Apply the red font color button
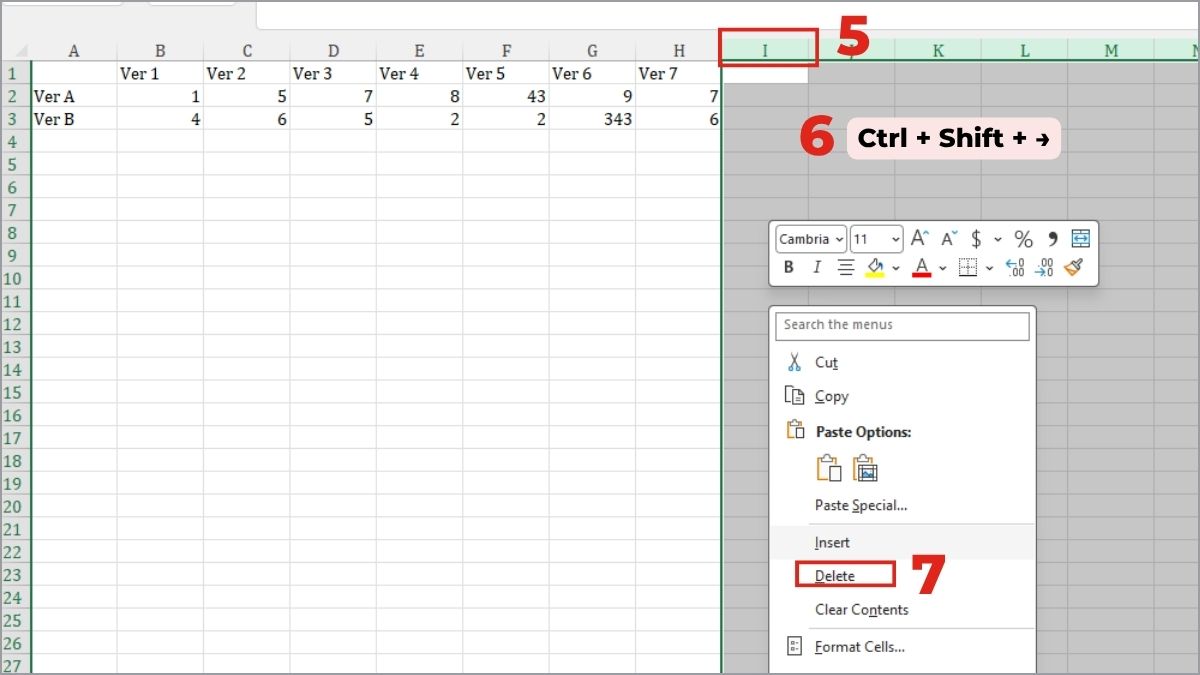The width and height of the screenshot is (1200, 675). pyautogui.click(x=921, y=268)
